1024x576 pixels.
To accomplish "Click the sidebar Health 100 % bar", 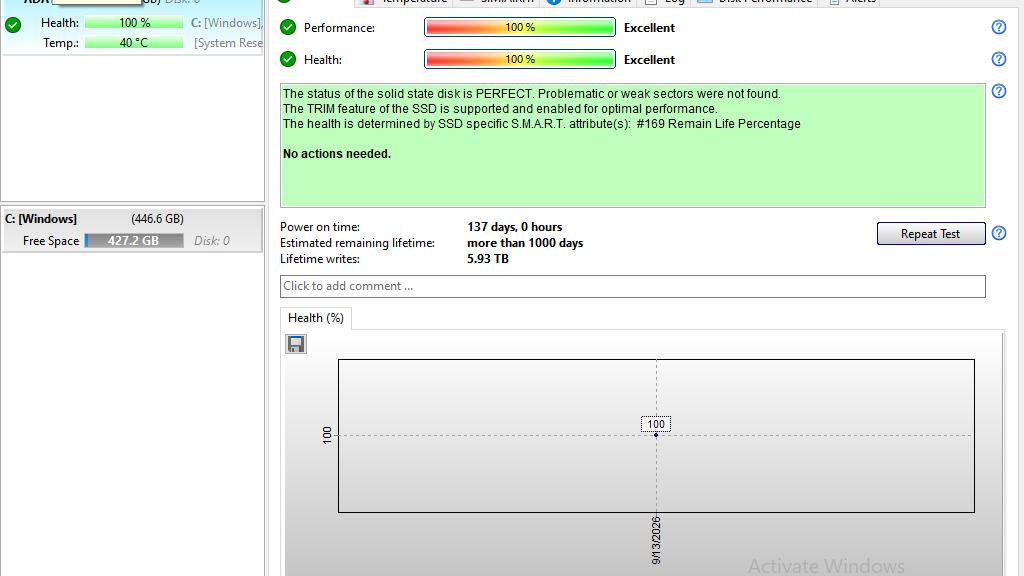I will 134,23.
